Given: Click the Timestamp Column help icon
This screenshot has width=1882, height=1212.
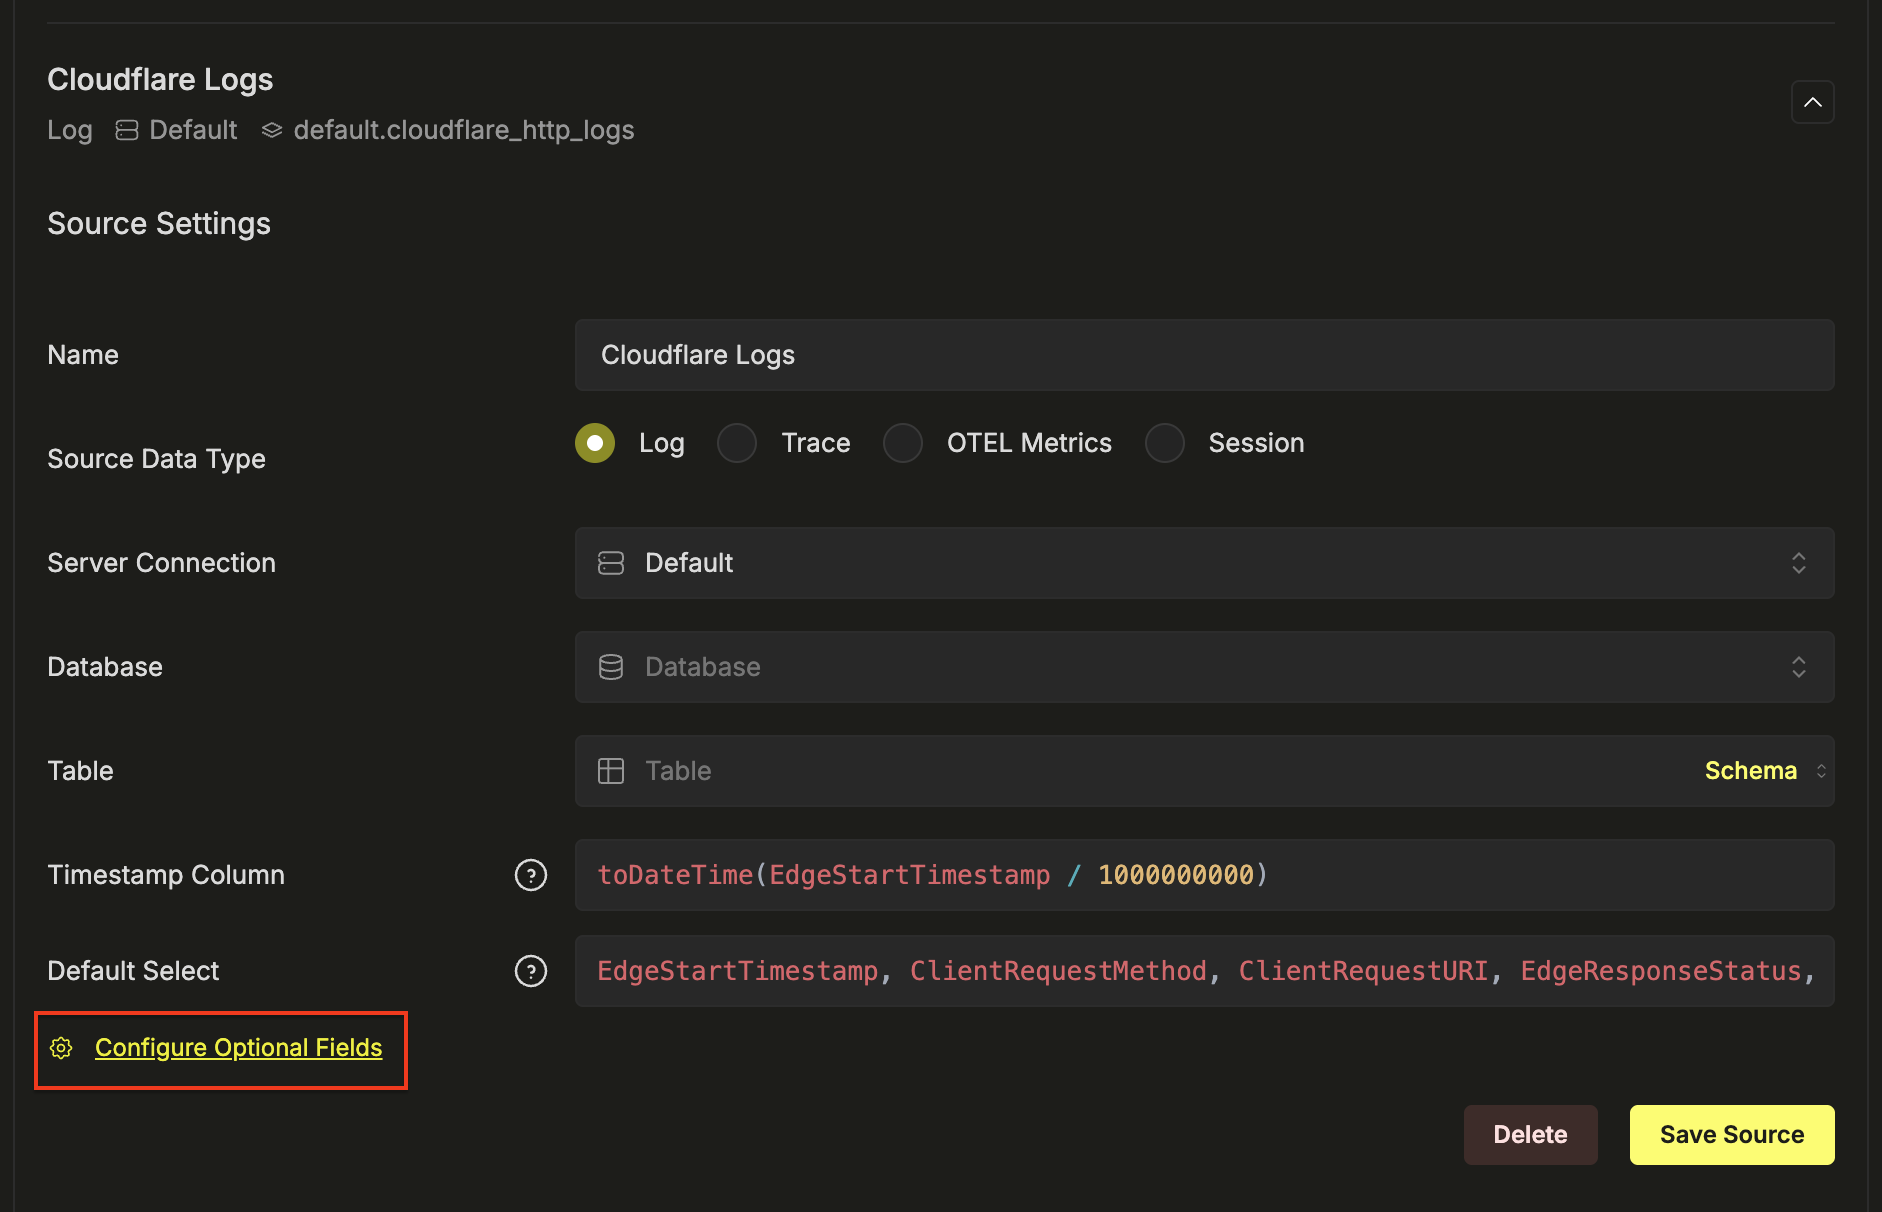Looking at the screenshot, I should (530, 875).
